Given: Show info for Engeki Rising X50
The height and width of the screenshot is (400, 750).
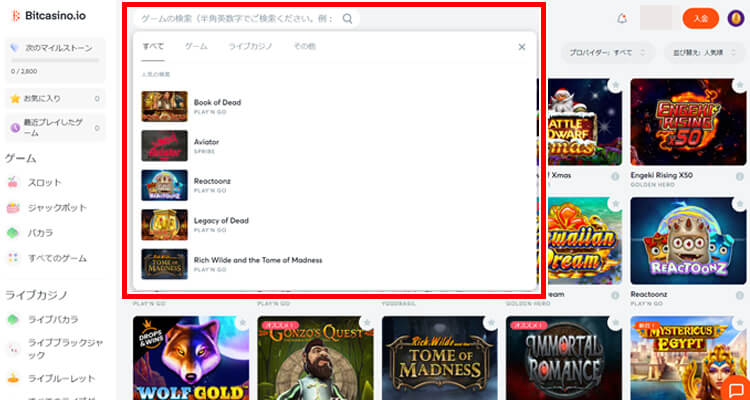Looking at the screenshot, I should point(739,177).
